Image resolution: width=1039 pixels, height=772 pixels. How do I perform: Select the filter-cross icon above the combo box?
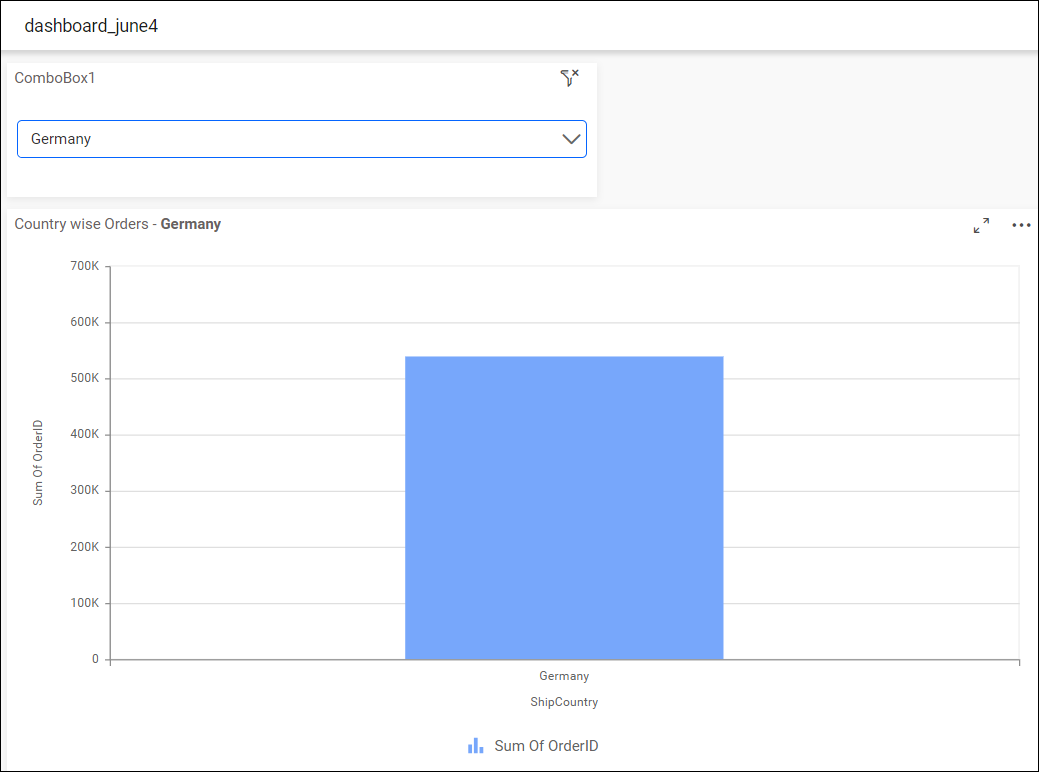point(570,77)
